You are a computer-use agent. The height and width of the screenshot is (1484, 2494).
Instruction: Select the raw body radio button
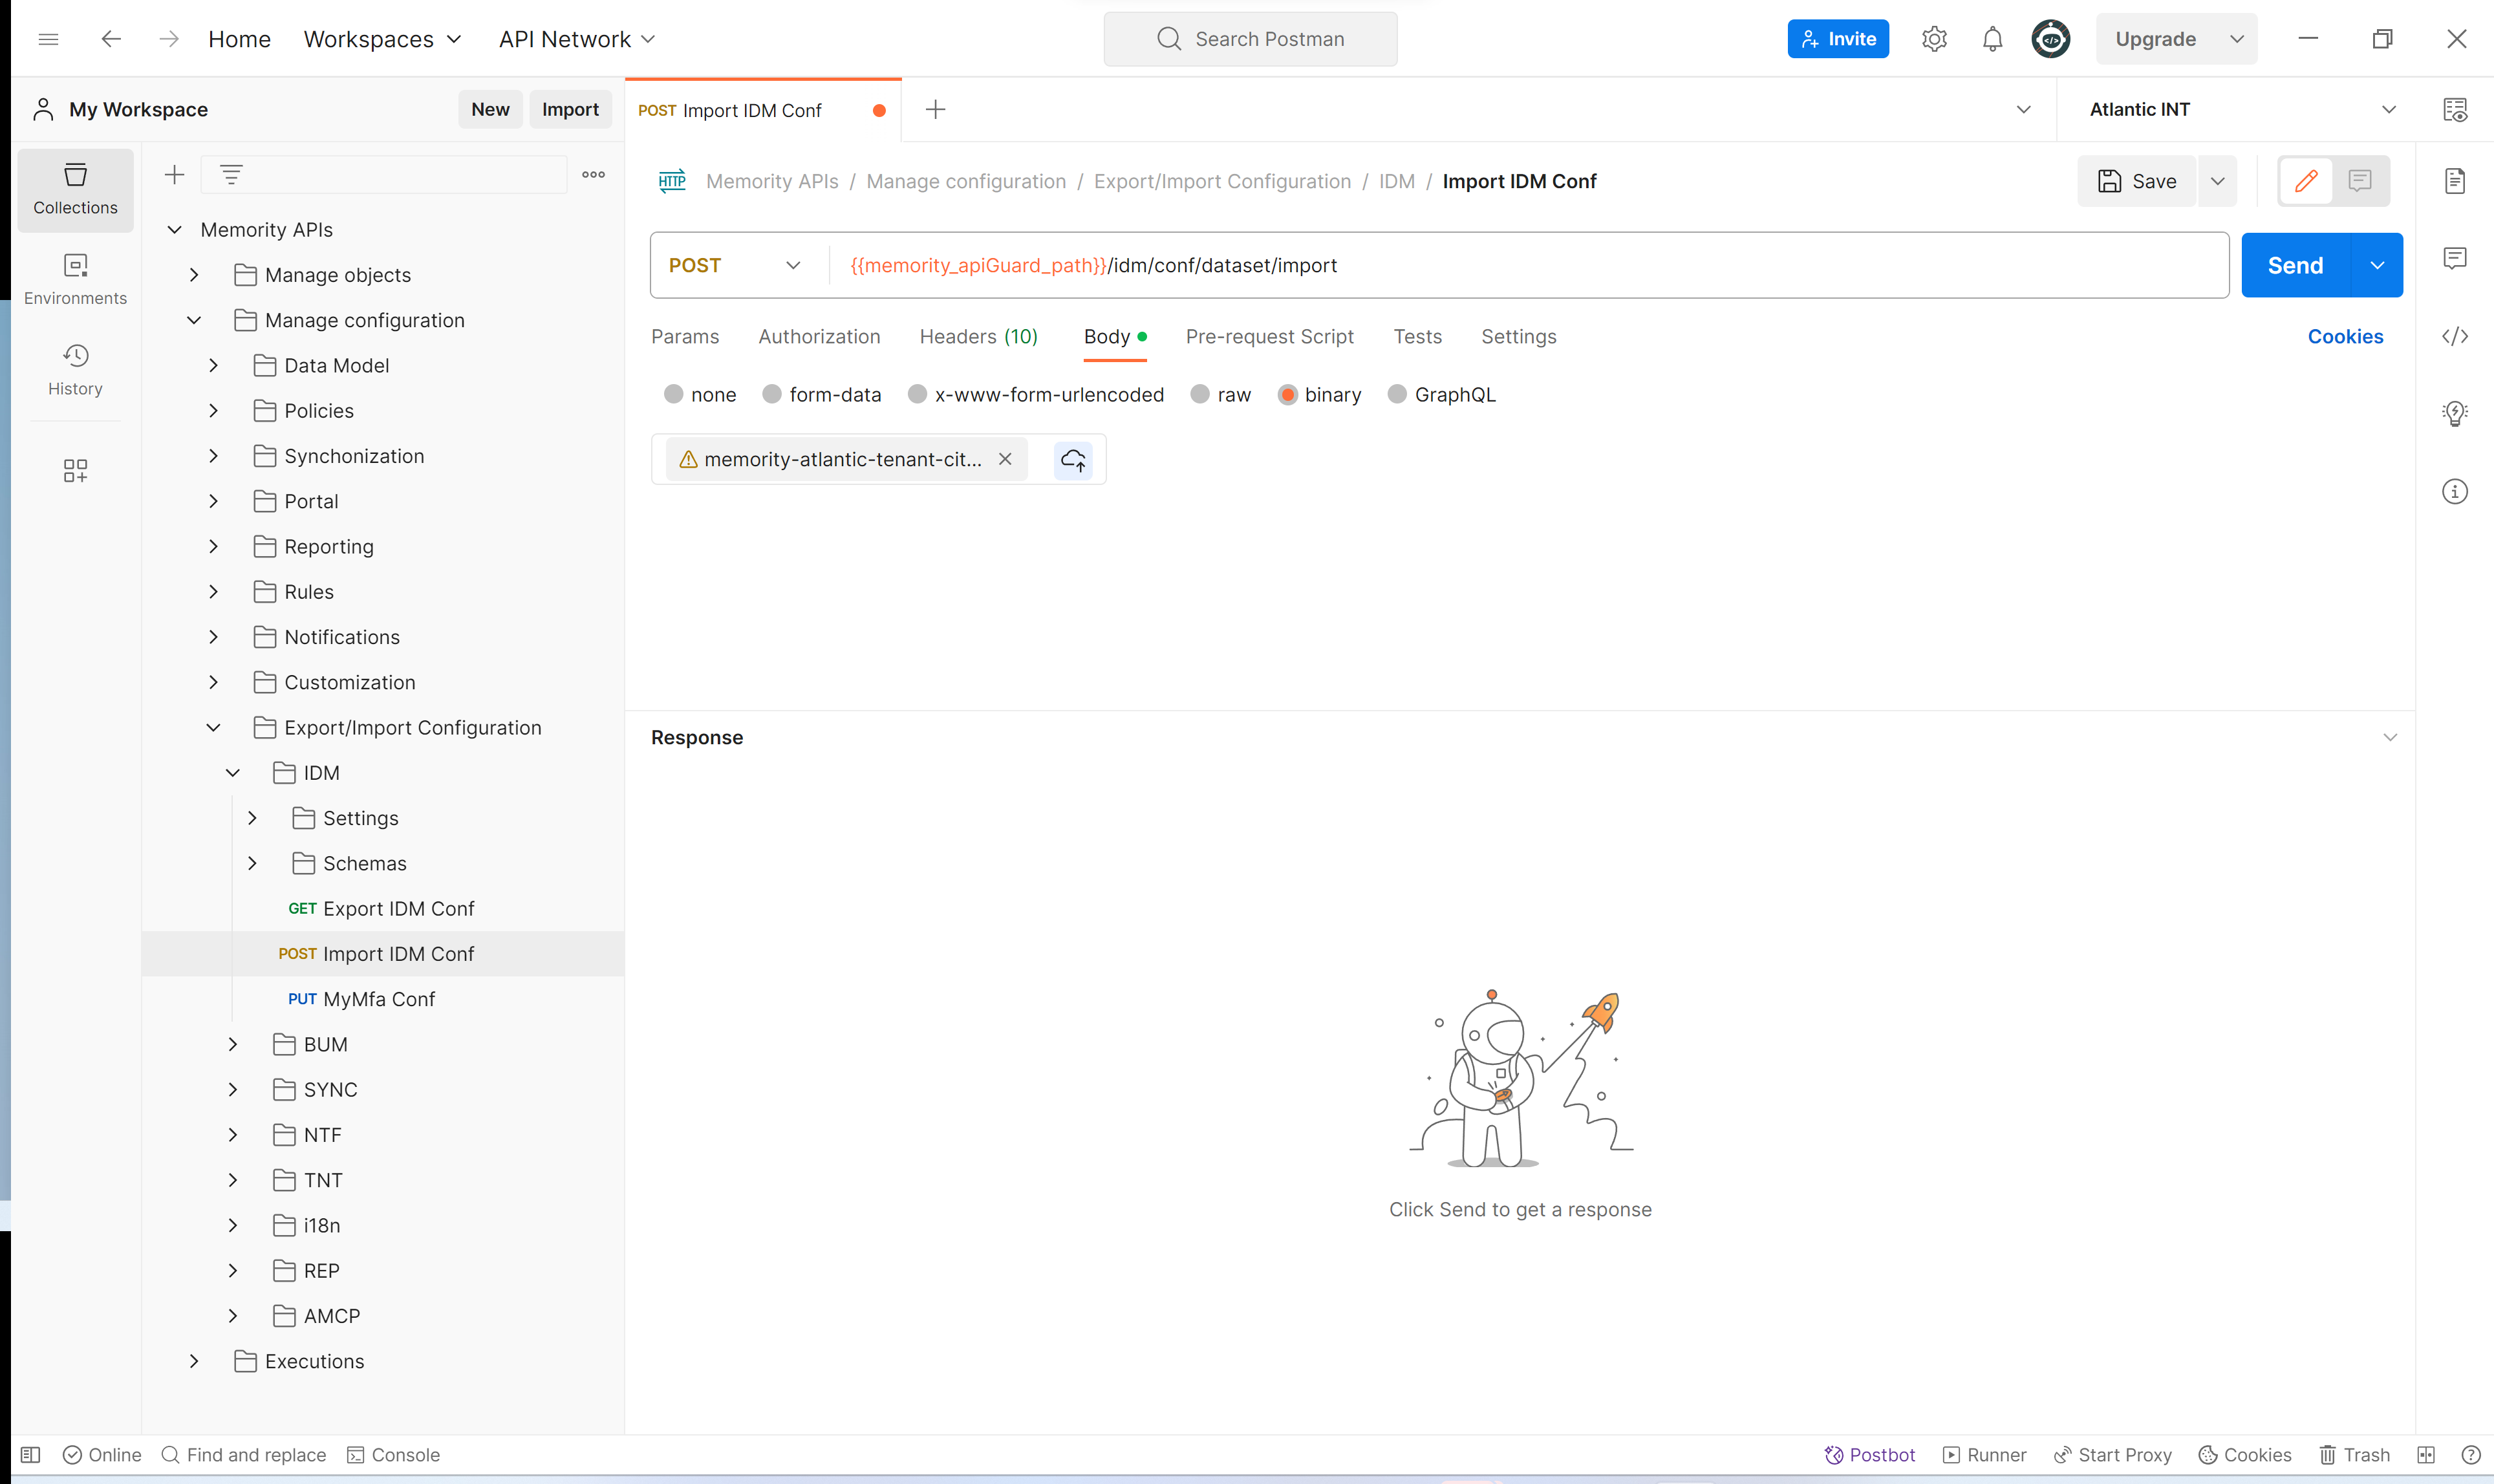pos(1200,395)
